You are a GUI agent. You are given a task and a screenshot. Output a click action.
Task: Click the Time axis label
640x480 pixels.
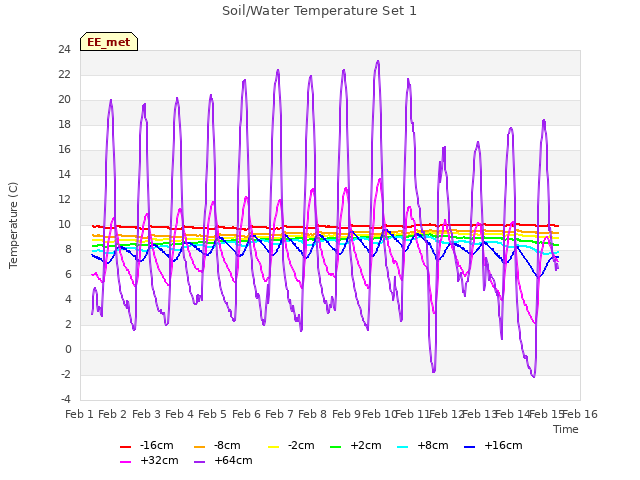click(x=566, y=429)
